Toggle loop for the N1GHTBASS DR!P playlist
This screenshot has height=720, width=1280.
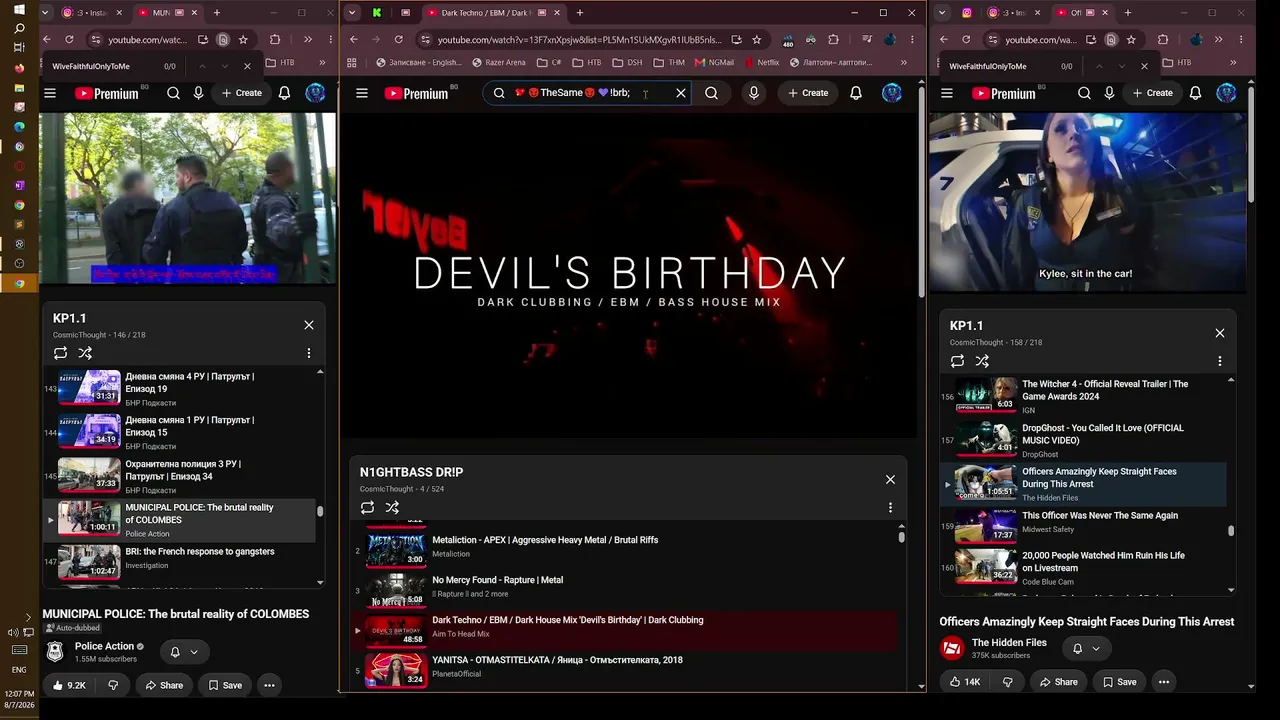(x=368, y=508)
